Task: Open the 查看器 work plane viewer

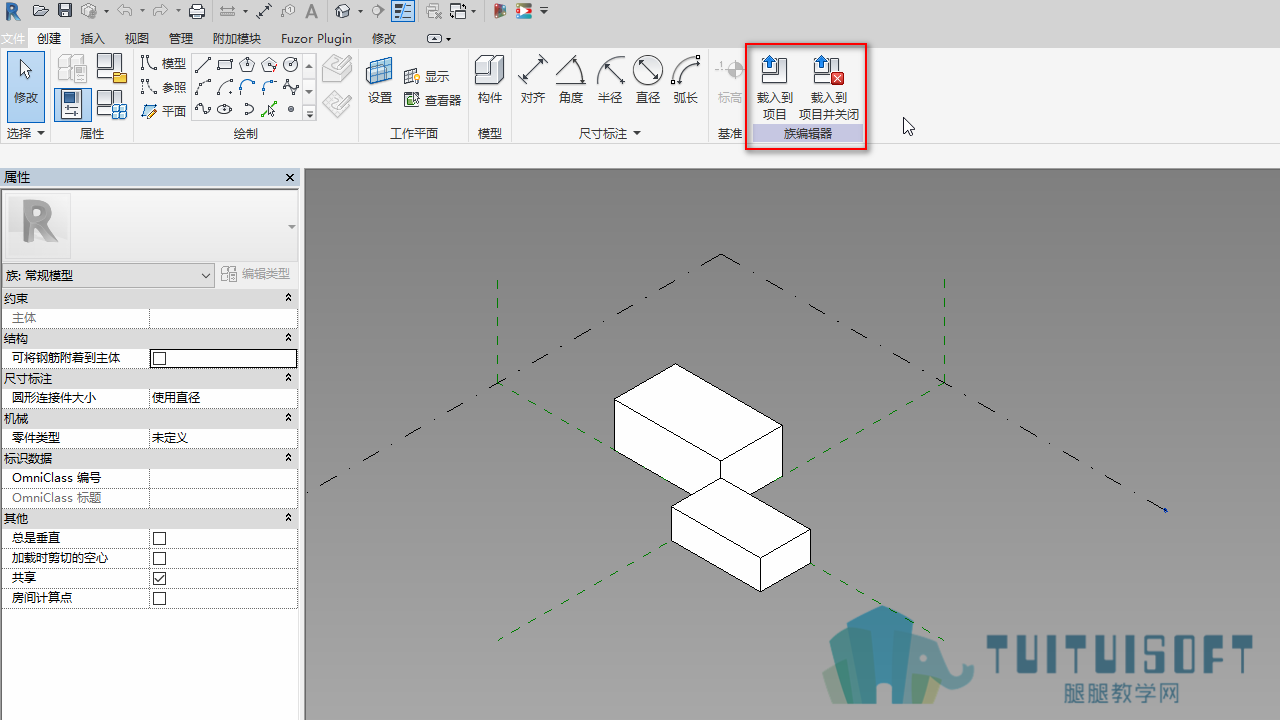Action: (432, 100)
